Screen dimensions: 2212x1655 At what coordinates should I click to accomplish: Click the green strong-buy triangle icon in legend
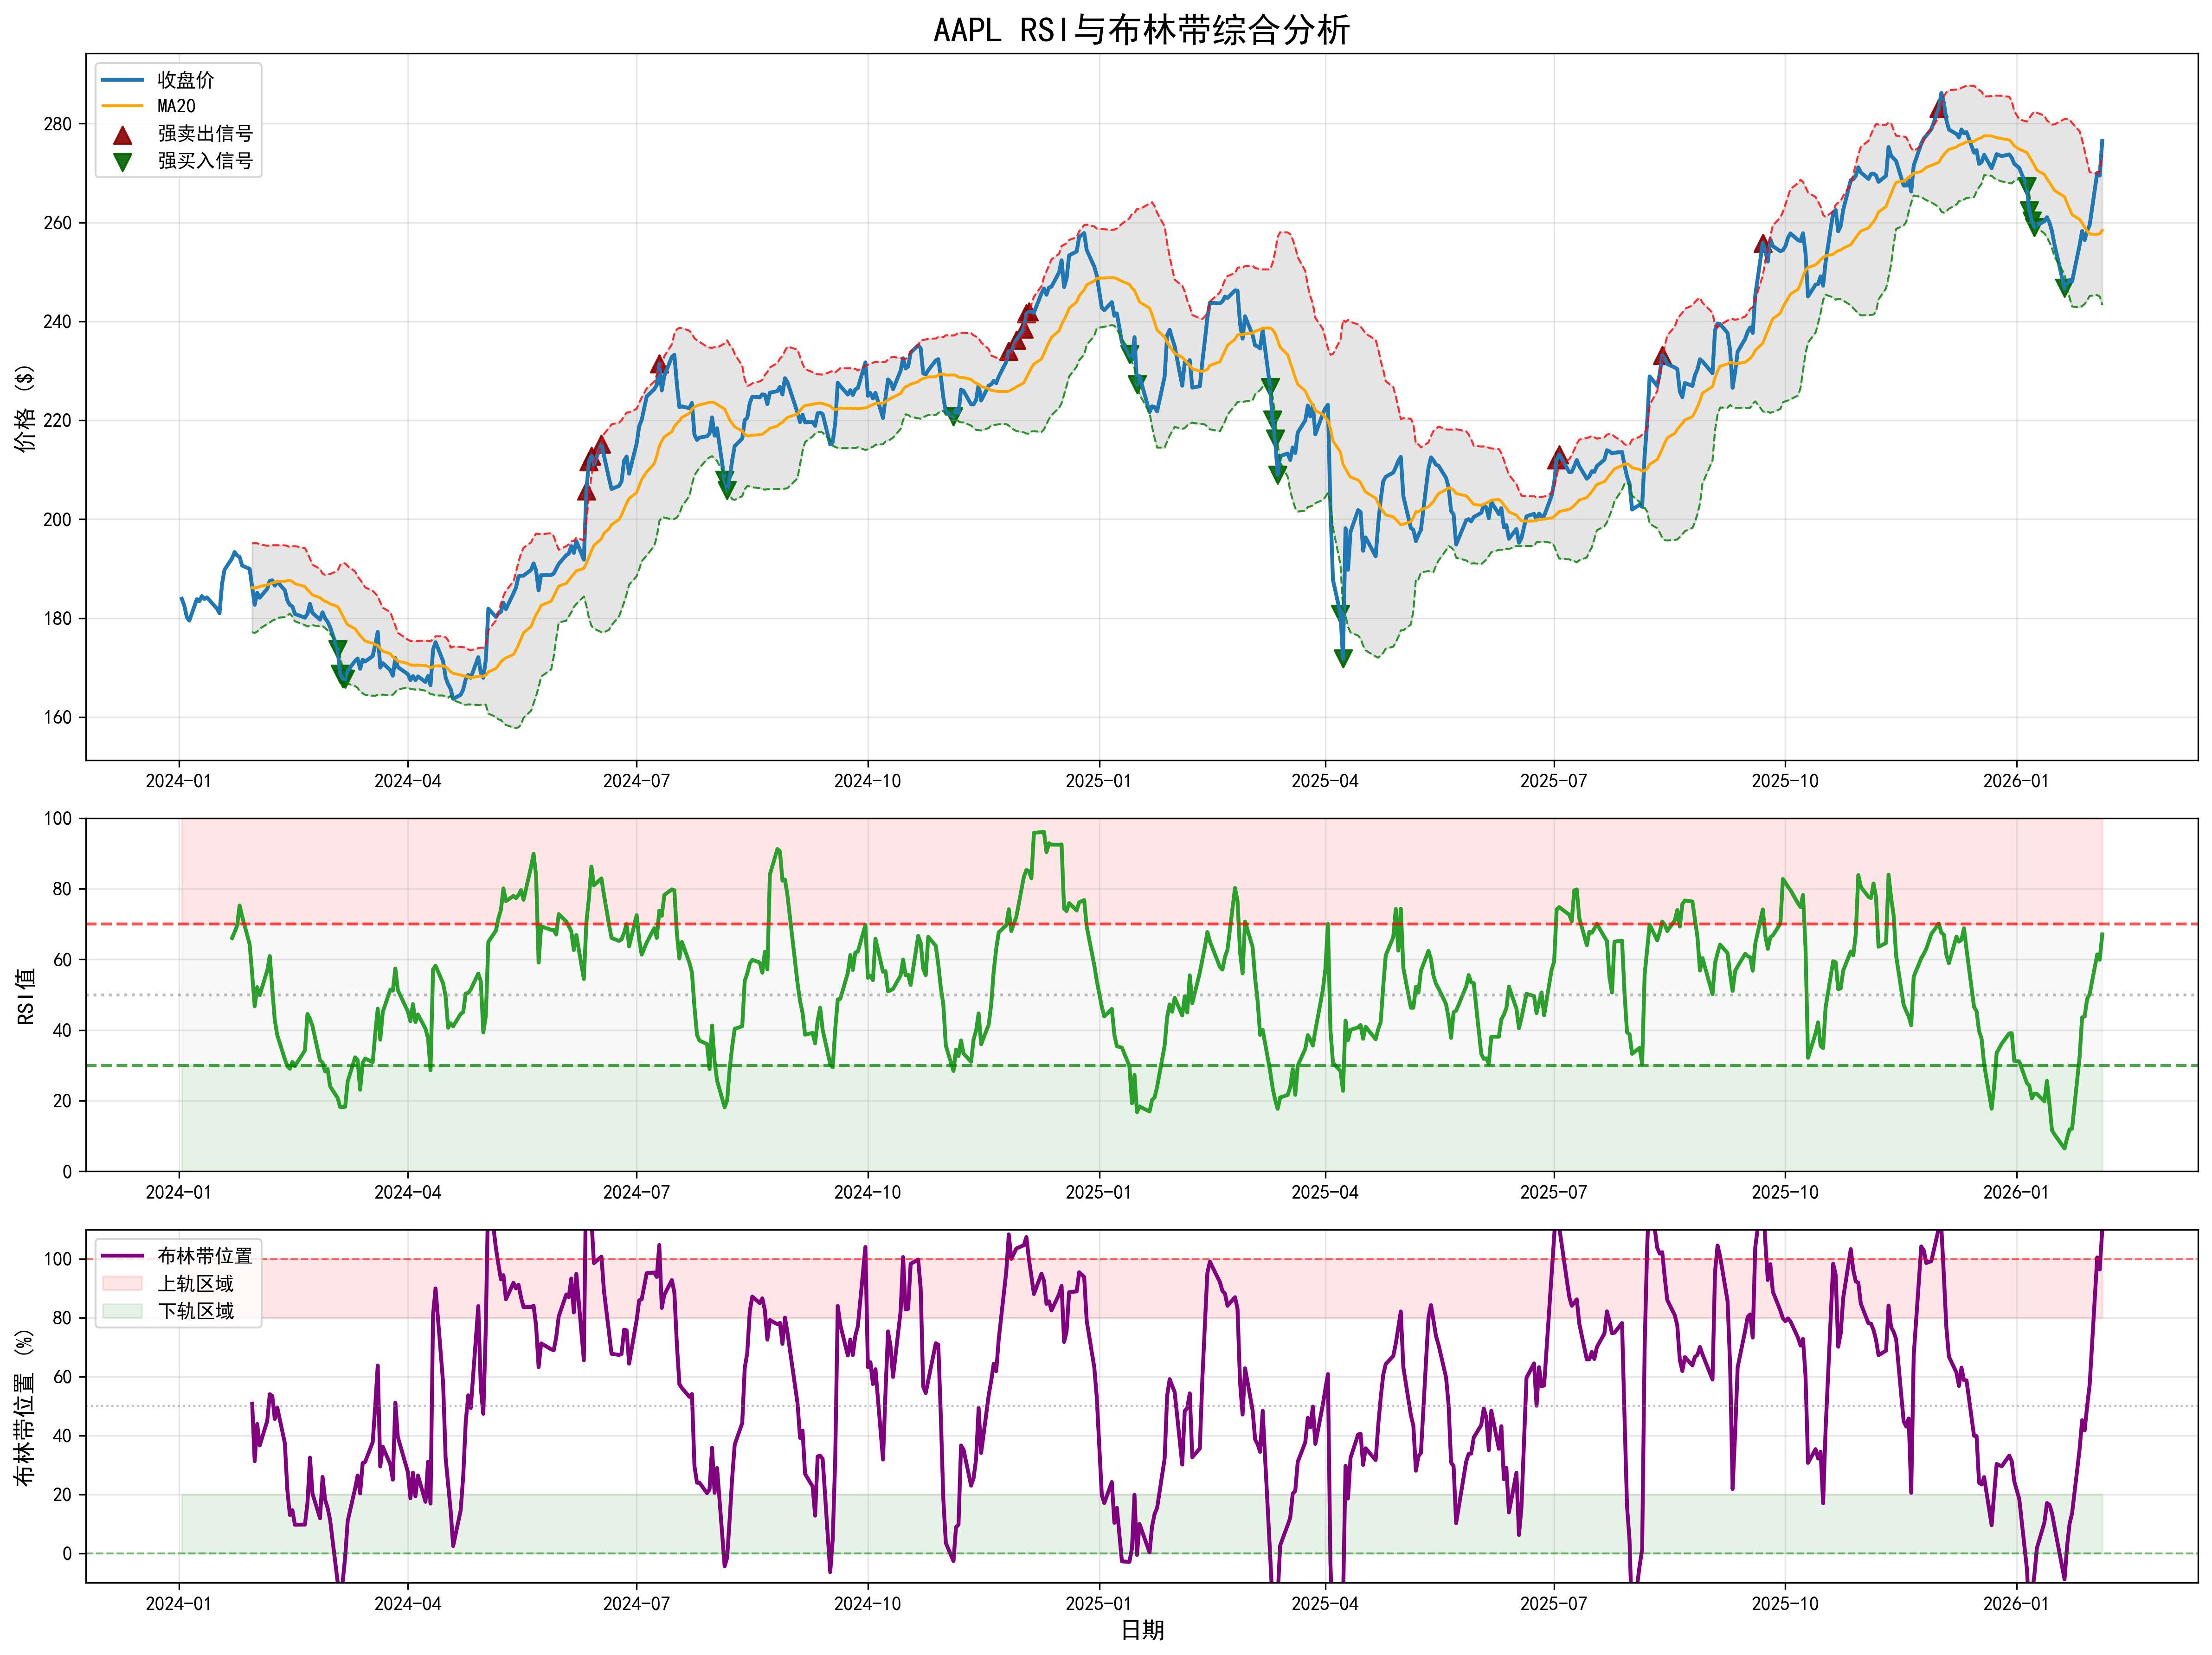point(122,161)
